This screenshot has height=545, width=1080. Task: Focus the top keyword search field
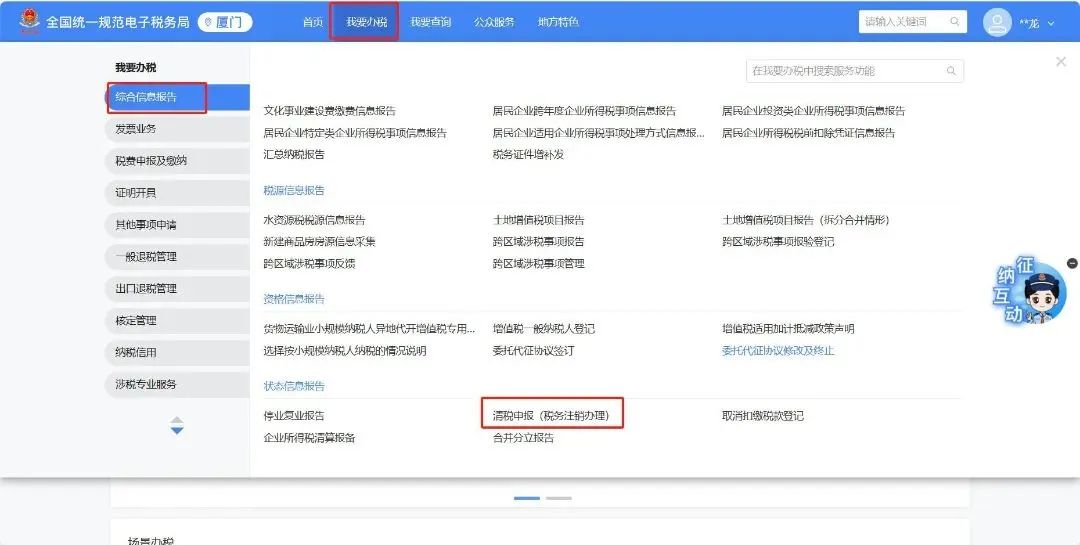(913, 21)
